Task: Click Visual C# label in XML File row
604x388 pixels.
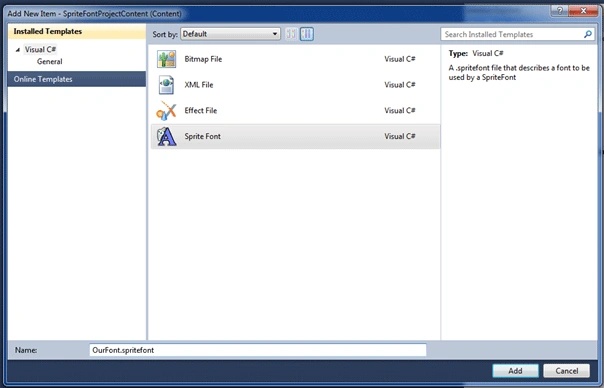Action: tap(400, 85)
